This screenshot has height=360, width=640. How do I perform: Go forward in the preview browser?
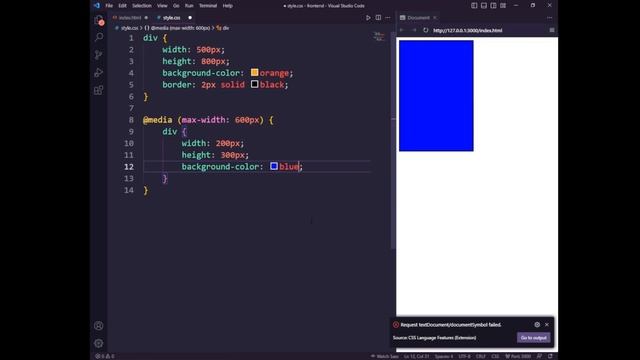click(414, 30)
